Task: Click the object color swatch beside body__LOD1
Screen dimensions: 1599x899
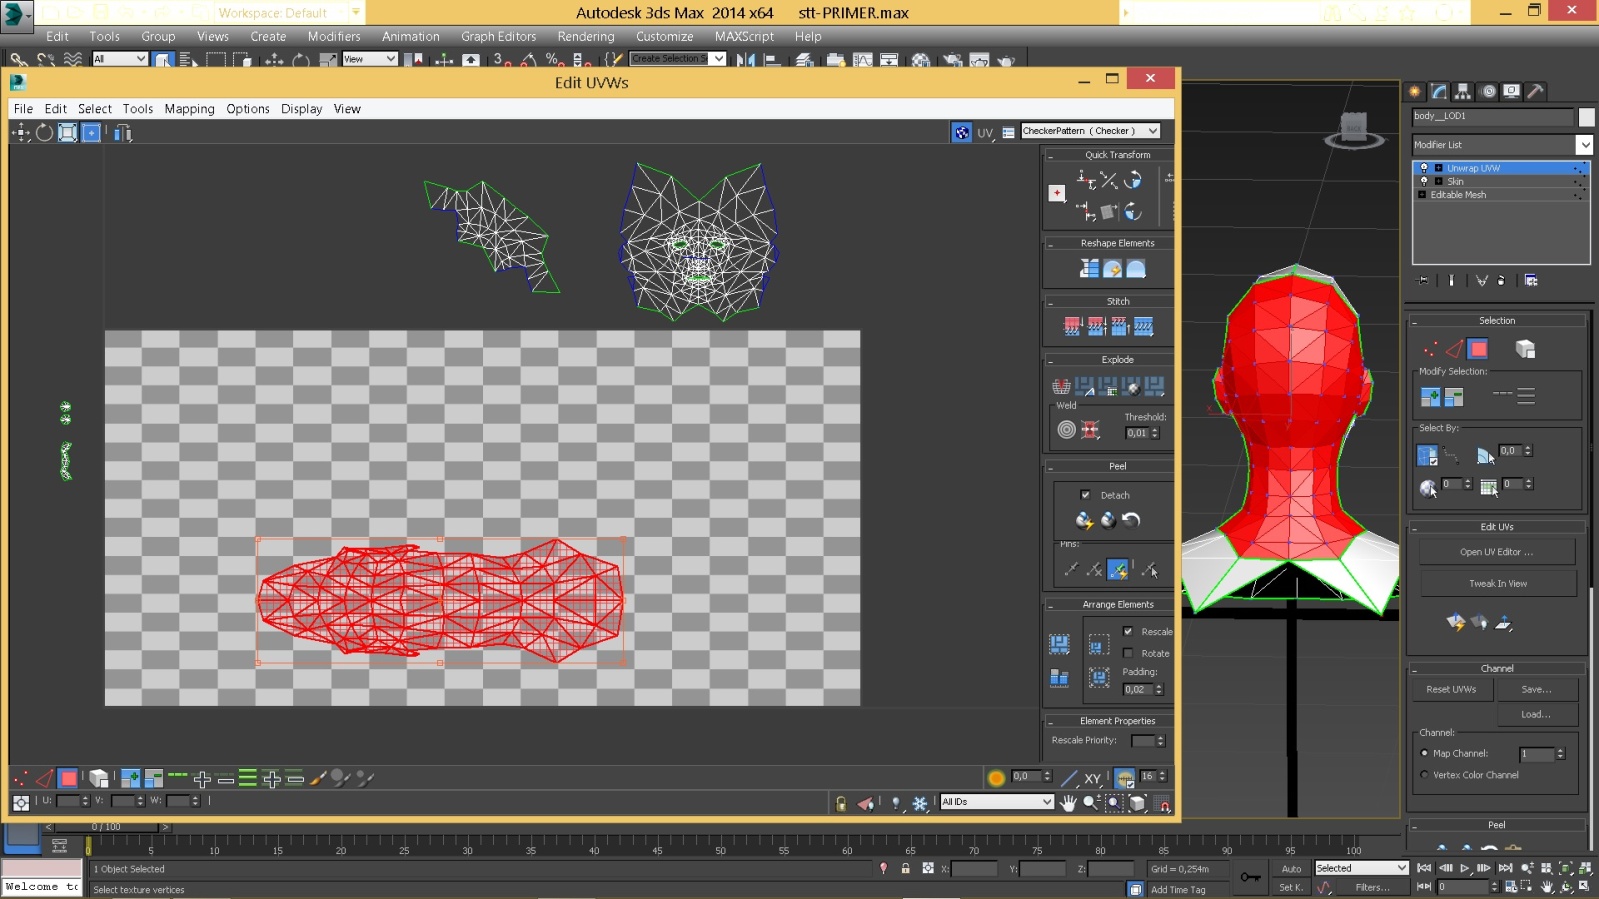Action: 1586,117
